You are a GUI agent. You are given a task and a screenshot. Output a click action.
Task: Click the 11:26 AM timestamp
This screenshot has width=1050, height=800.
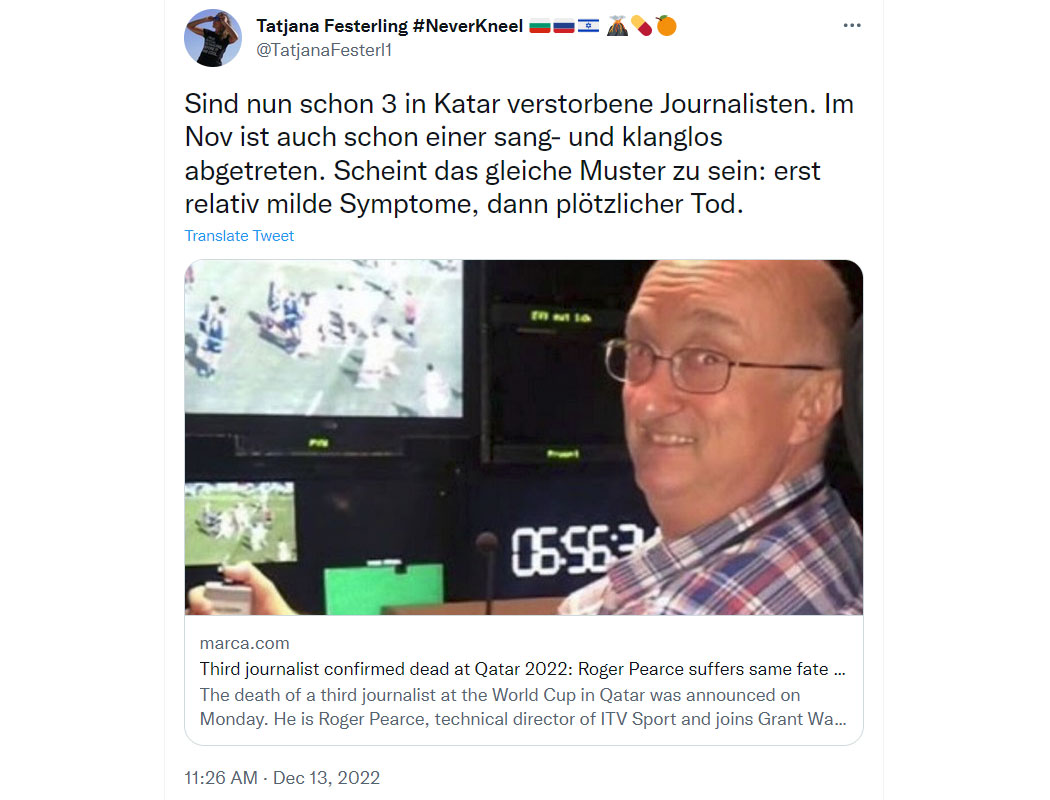(x=221, y=778)
